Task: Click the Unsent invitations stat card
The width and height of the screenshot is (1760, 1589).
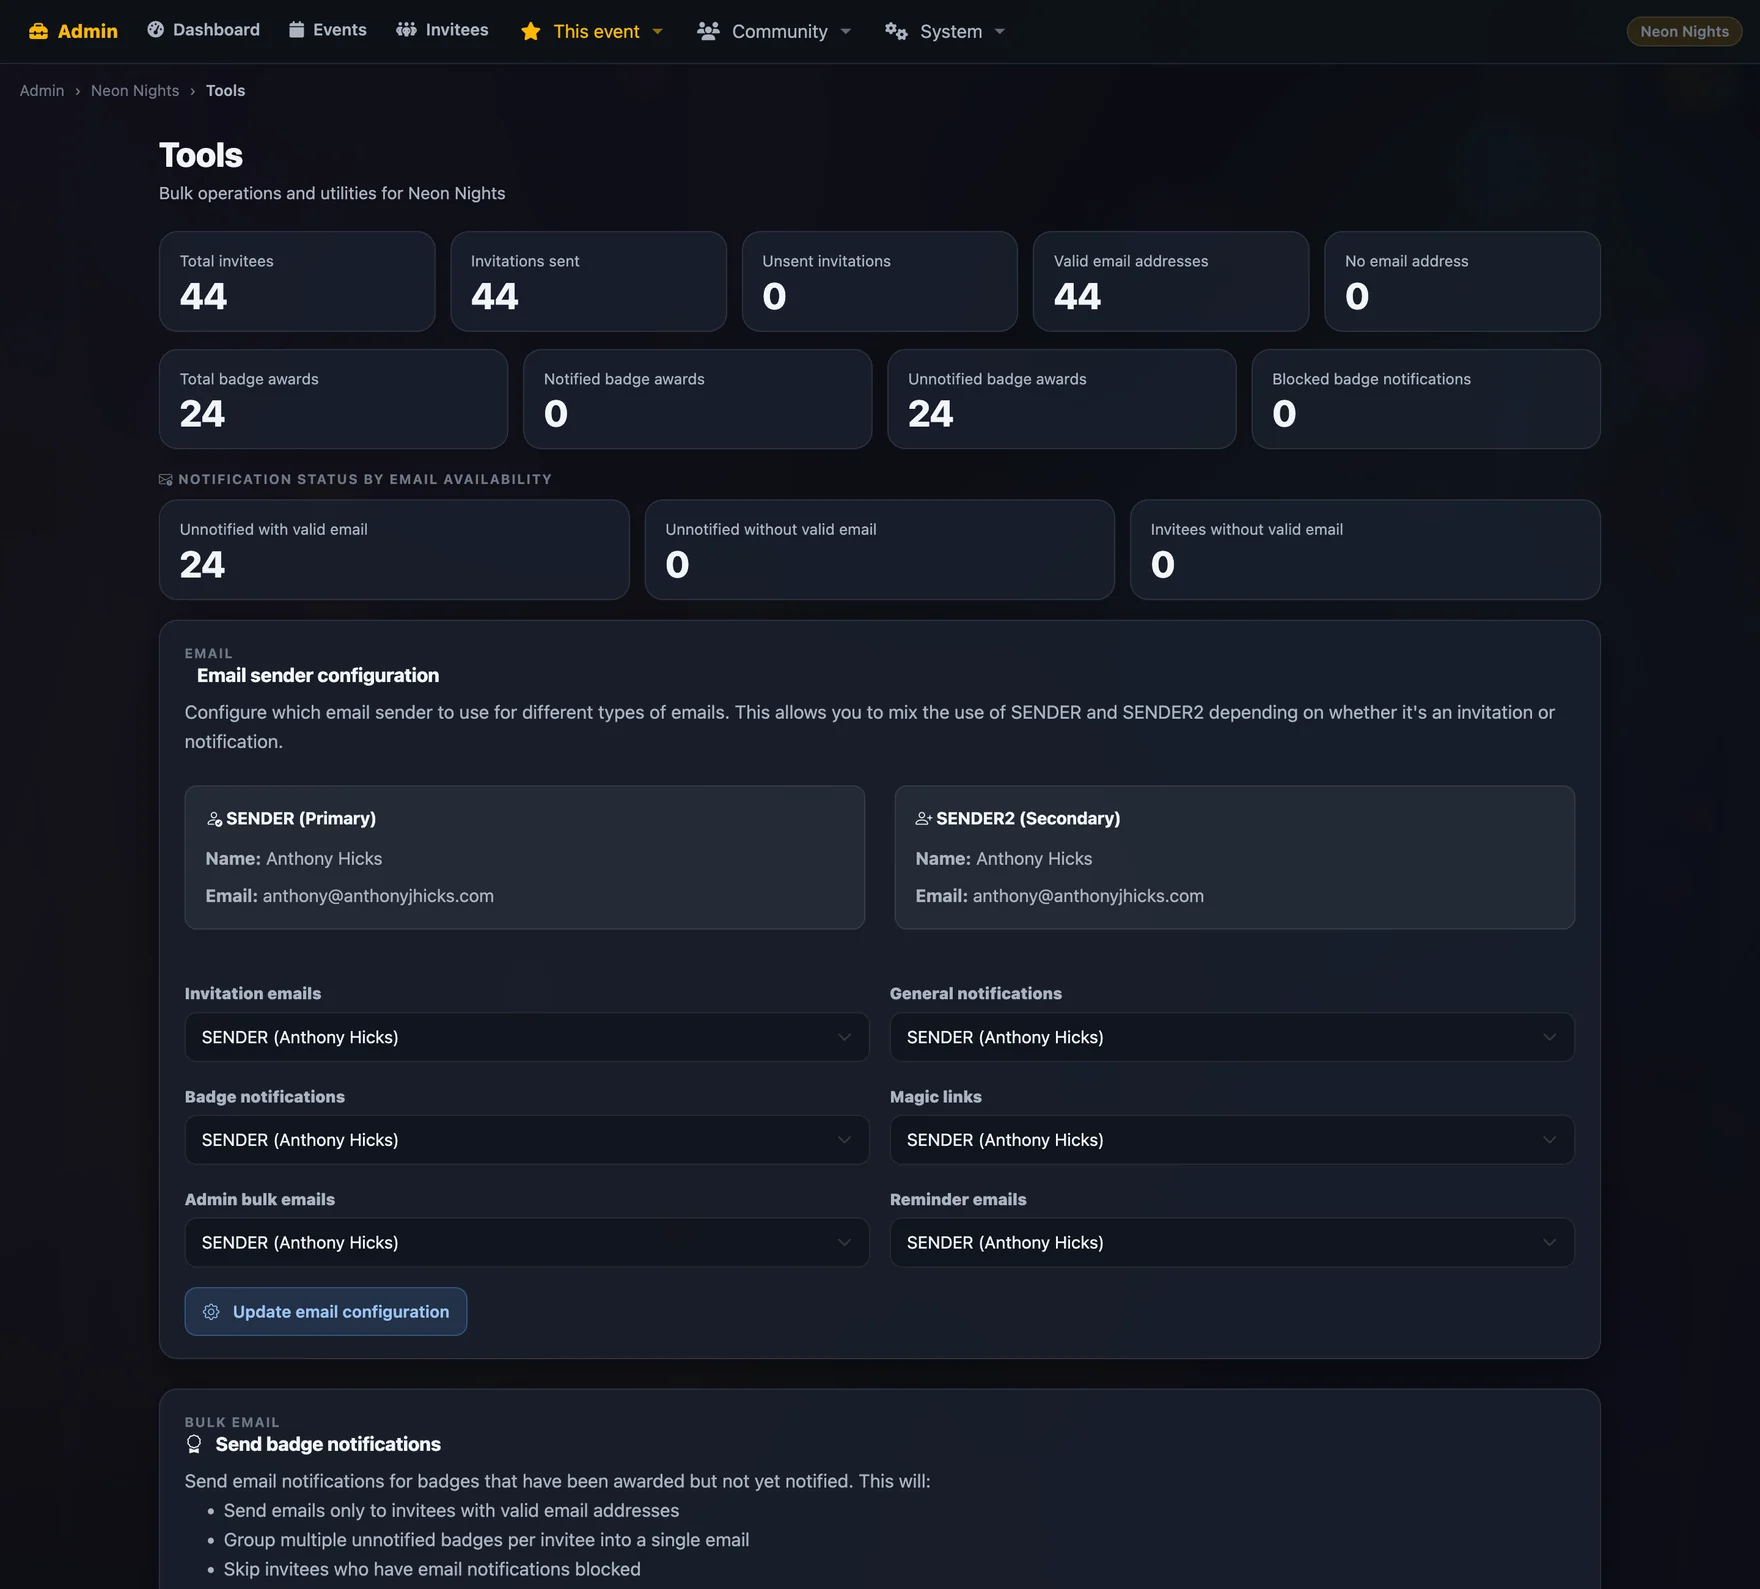Action: [880, 281]
